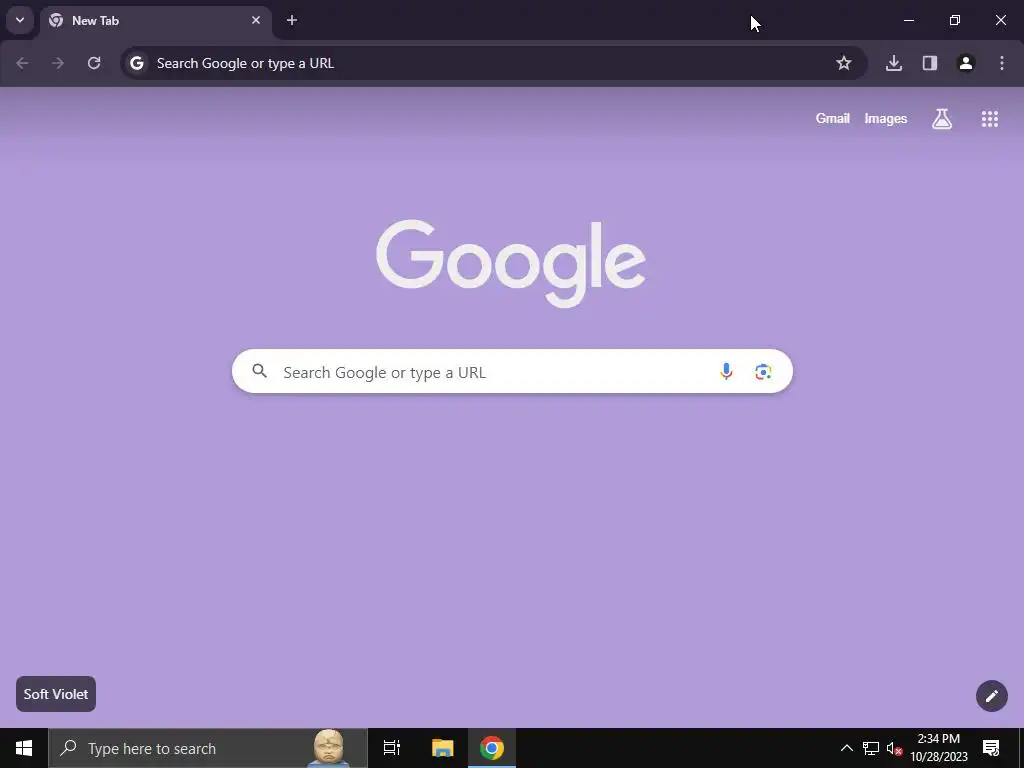Click the Soft Violet theme label
1024x768 pixels.
click(x=56, y=694)
